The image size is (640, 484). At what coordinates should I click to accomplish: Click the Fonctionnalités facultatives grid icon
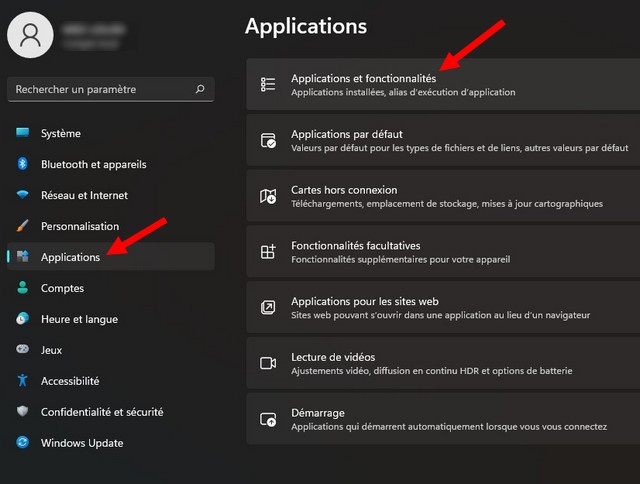tap(268, 251)
